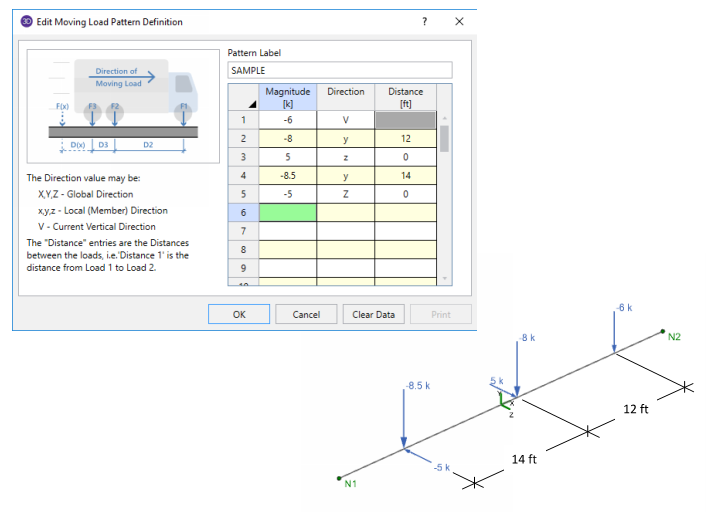This screenshot has height=512, width=706.
Task: Close the Edit Moving Load Pattern dialog
Action: [x=459, y=21]
